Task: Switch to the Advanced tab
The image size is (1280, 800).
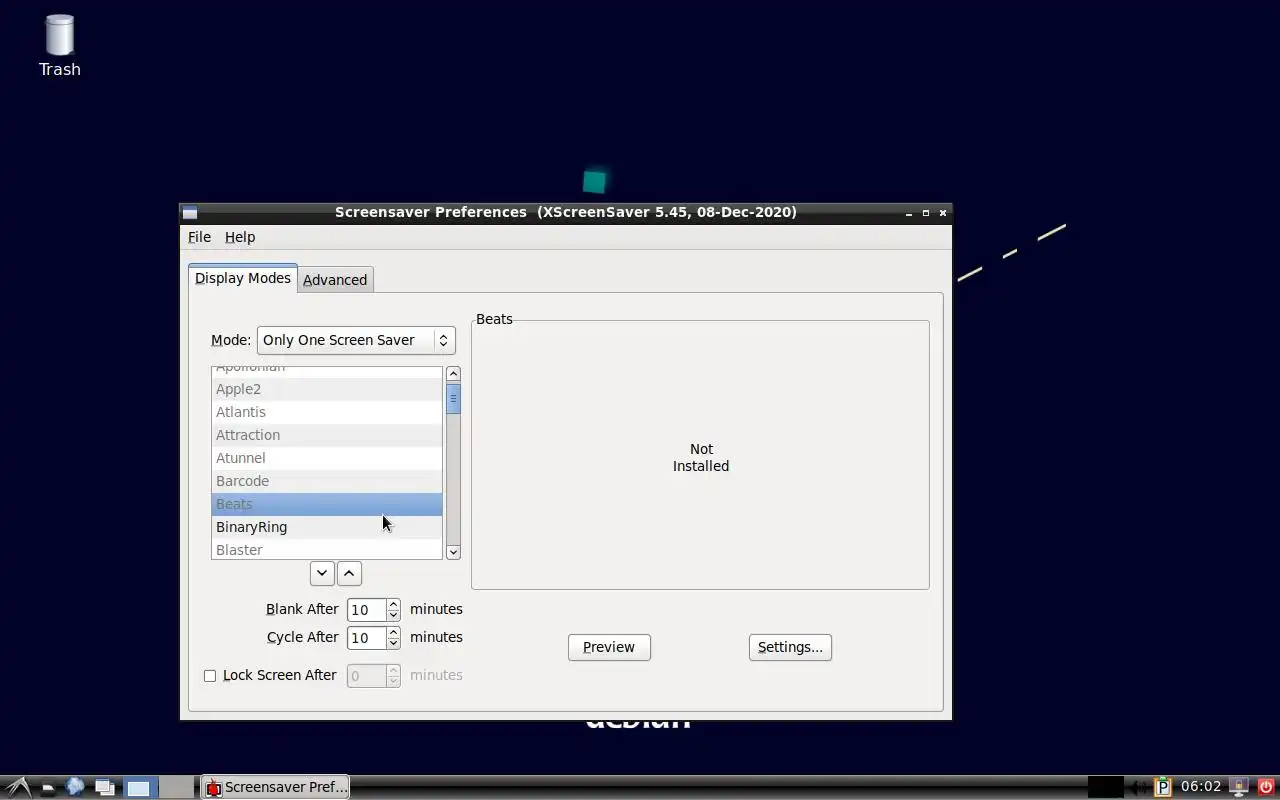Action: point(335,280)
